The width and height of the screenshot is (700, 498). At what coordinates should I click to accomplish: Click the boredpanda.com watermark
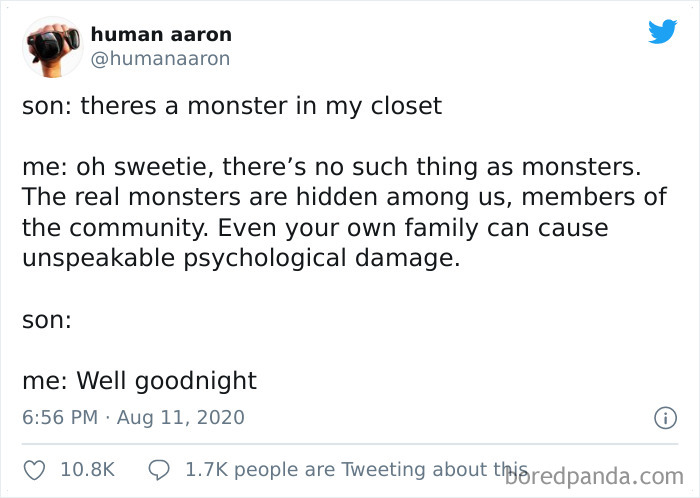[x=598, y=474]
